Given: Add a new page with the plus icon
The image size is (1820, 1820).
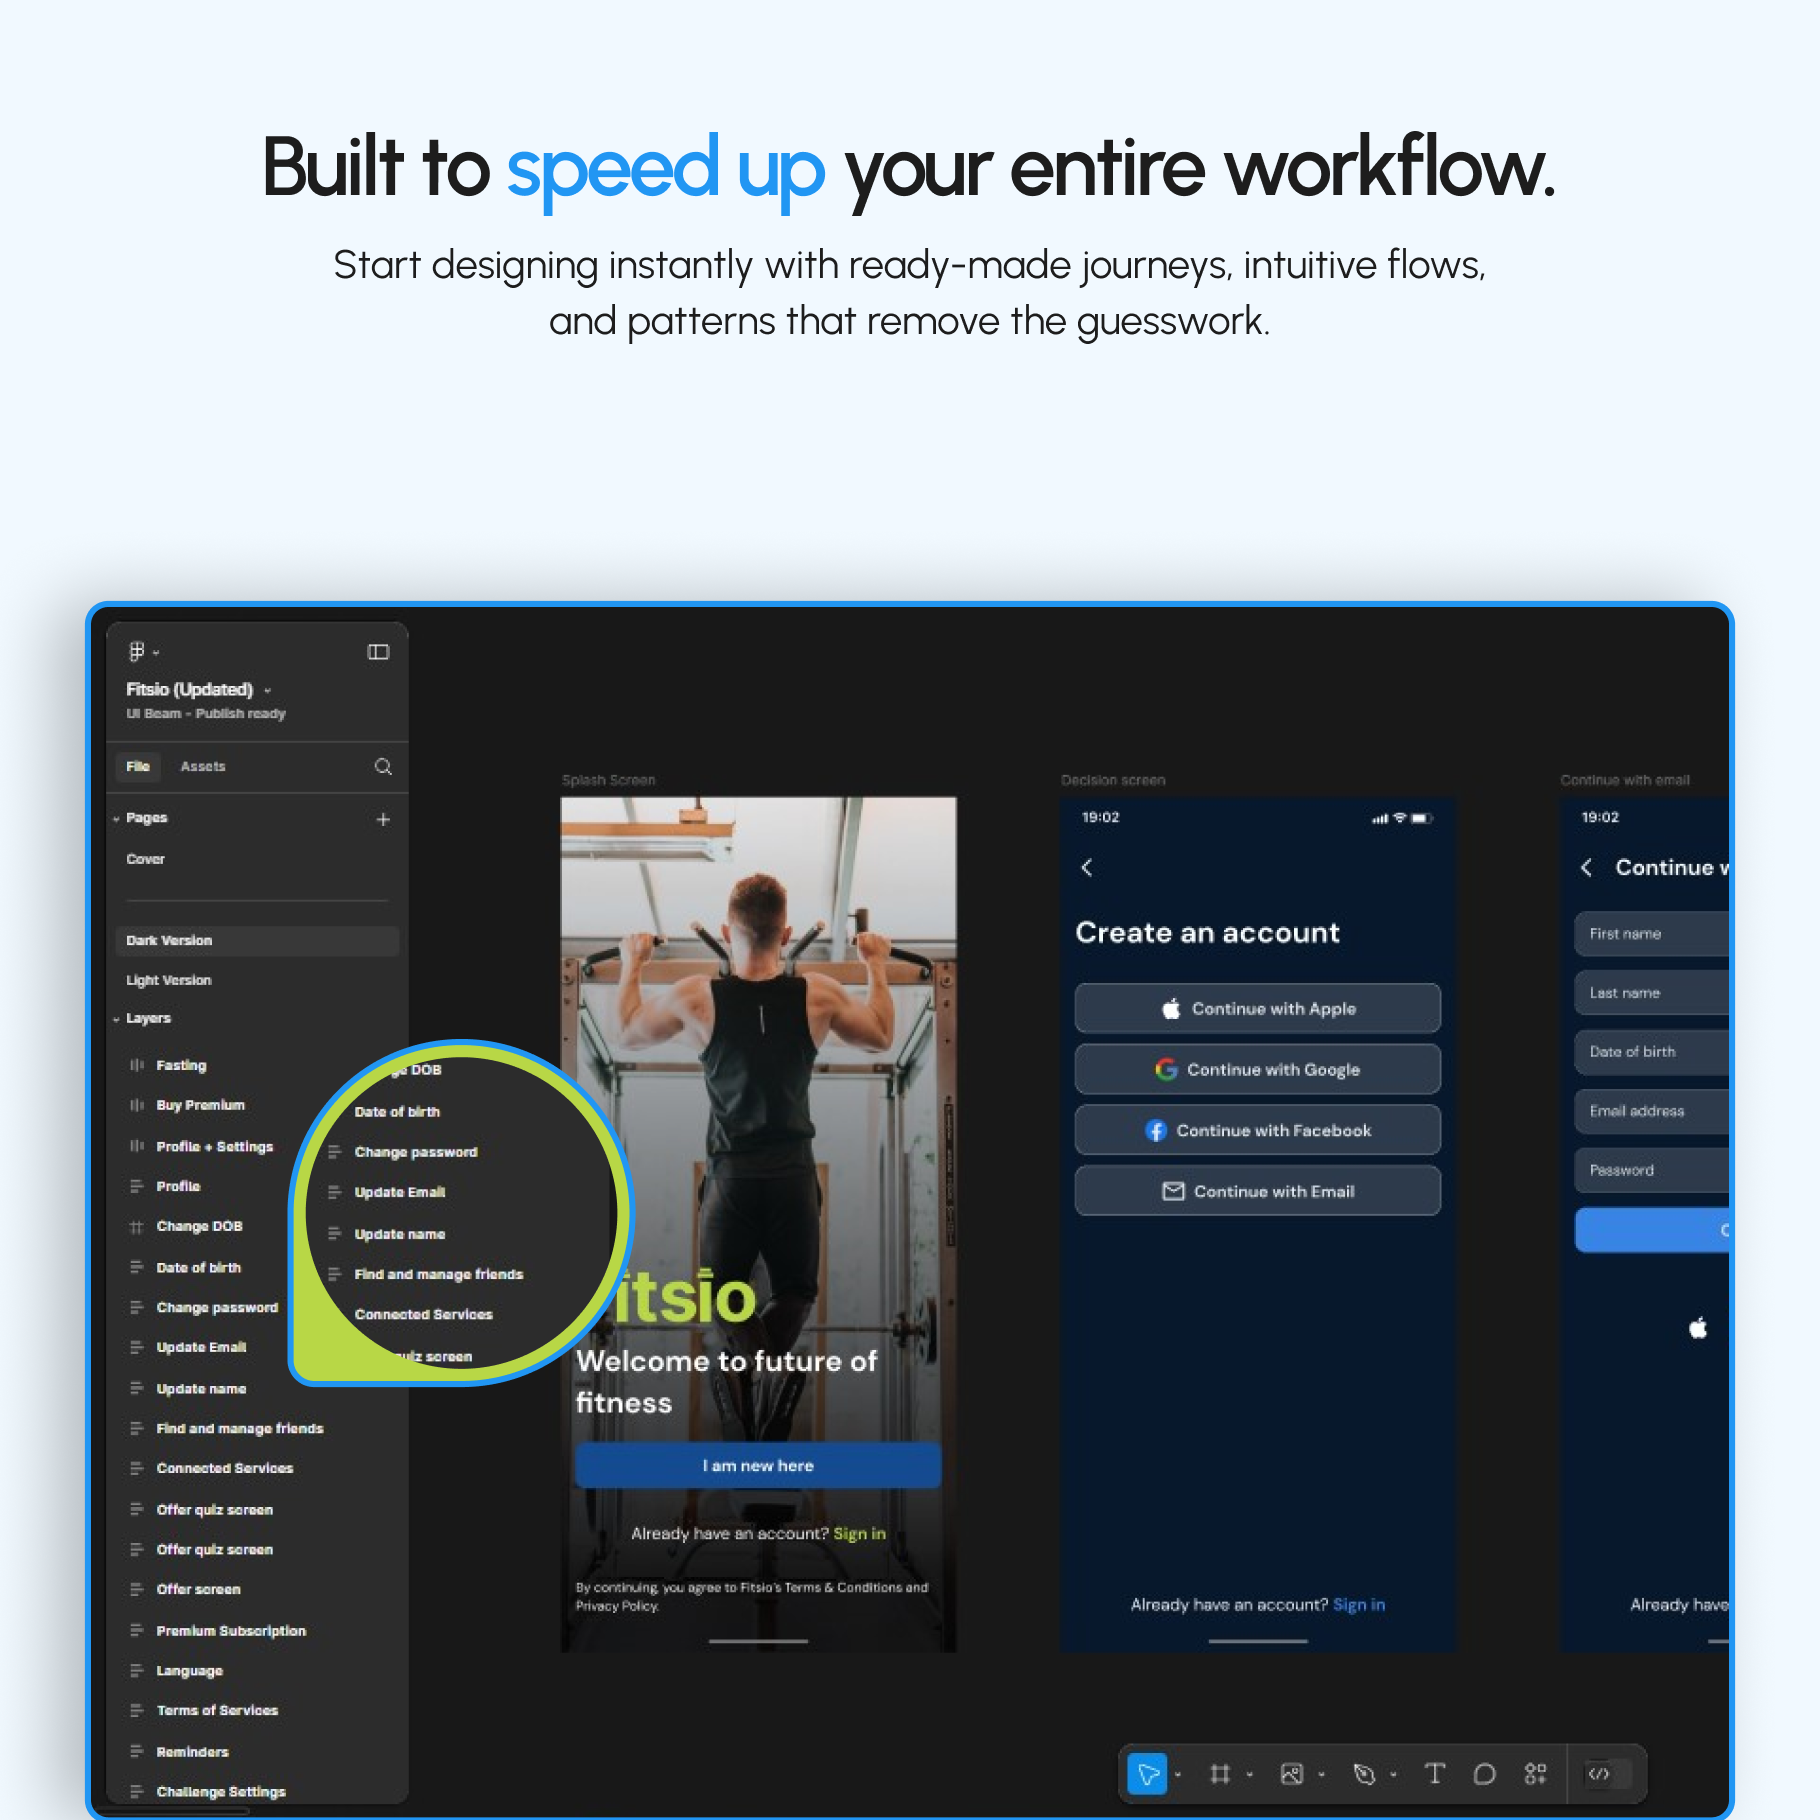Looking at the screenshot, I should click(383, 820).
